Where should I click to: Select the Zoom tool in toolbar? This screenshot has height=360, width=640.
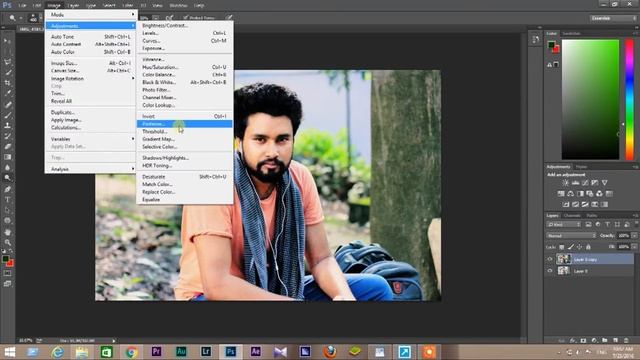tap(7, 242)
